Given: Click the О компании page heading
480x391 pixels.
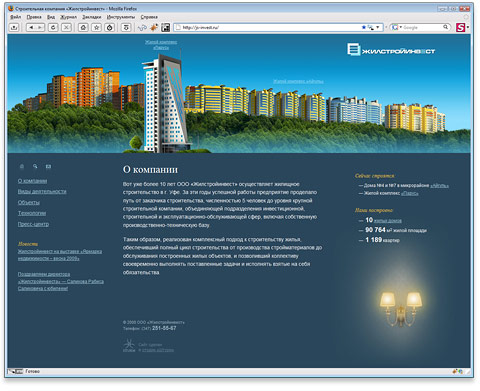Looking at the screenshot, I should pyautogui.click(x=150, y=169).
